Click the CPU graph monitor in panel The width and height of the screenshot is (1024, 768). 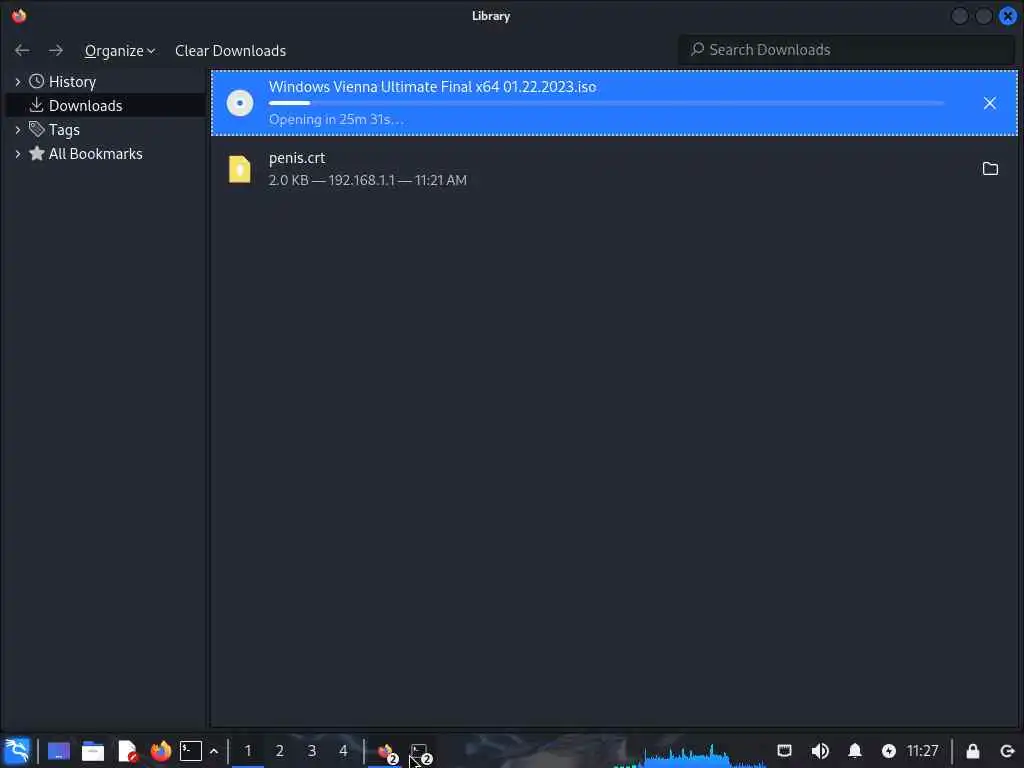(691, 754)
